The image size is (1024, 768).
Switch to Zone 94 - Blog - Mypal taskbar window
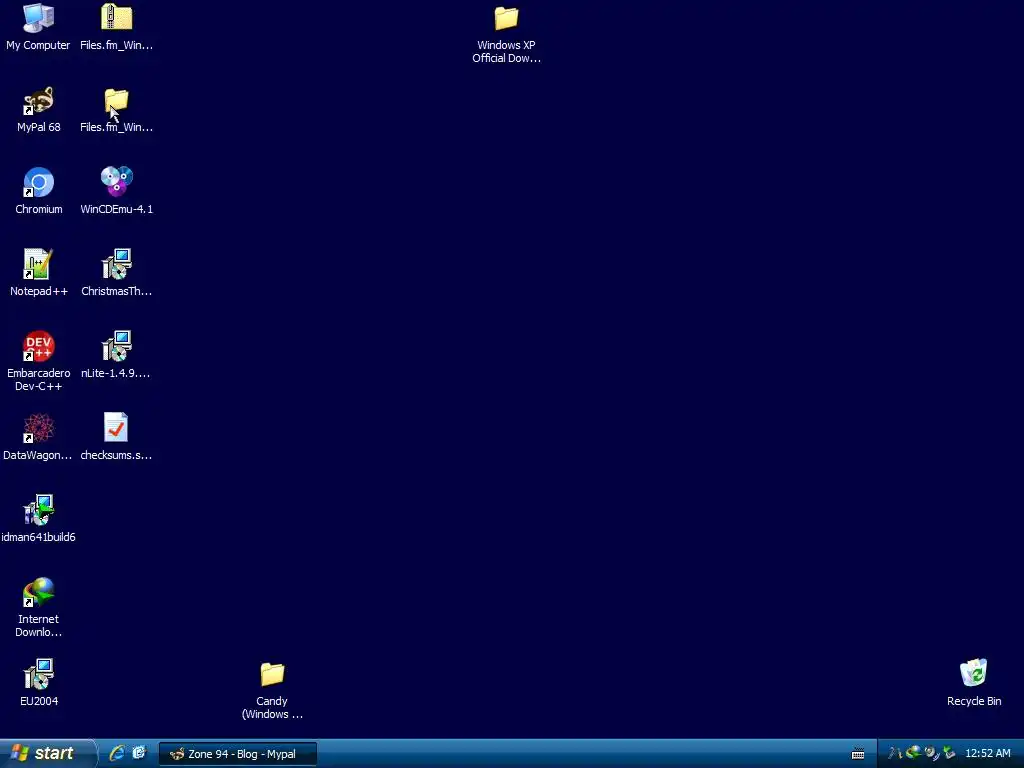238,754
